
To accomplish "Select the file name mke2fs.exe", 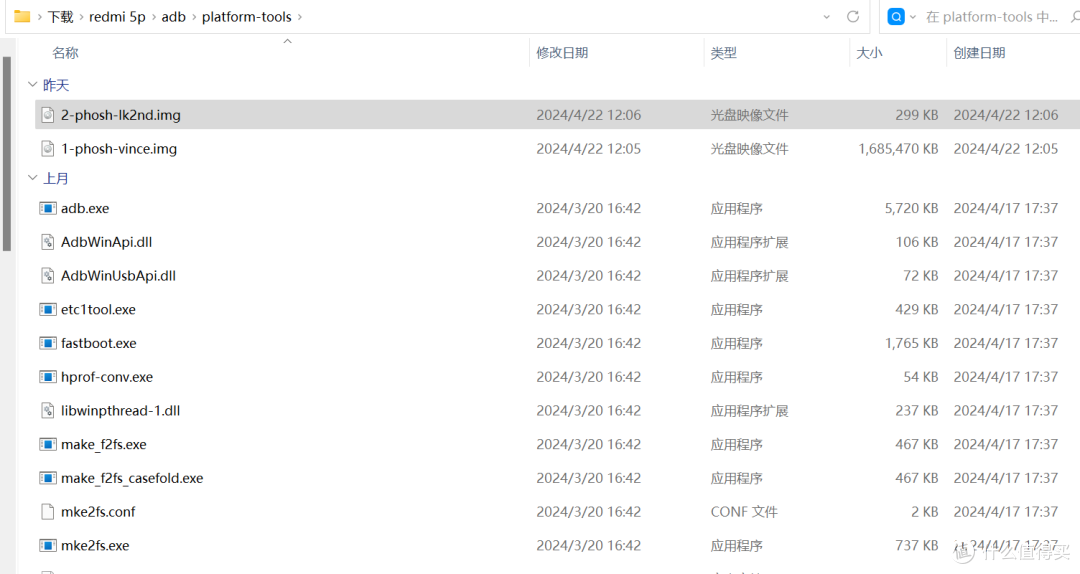I will [95, 546].
